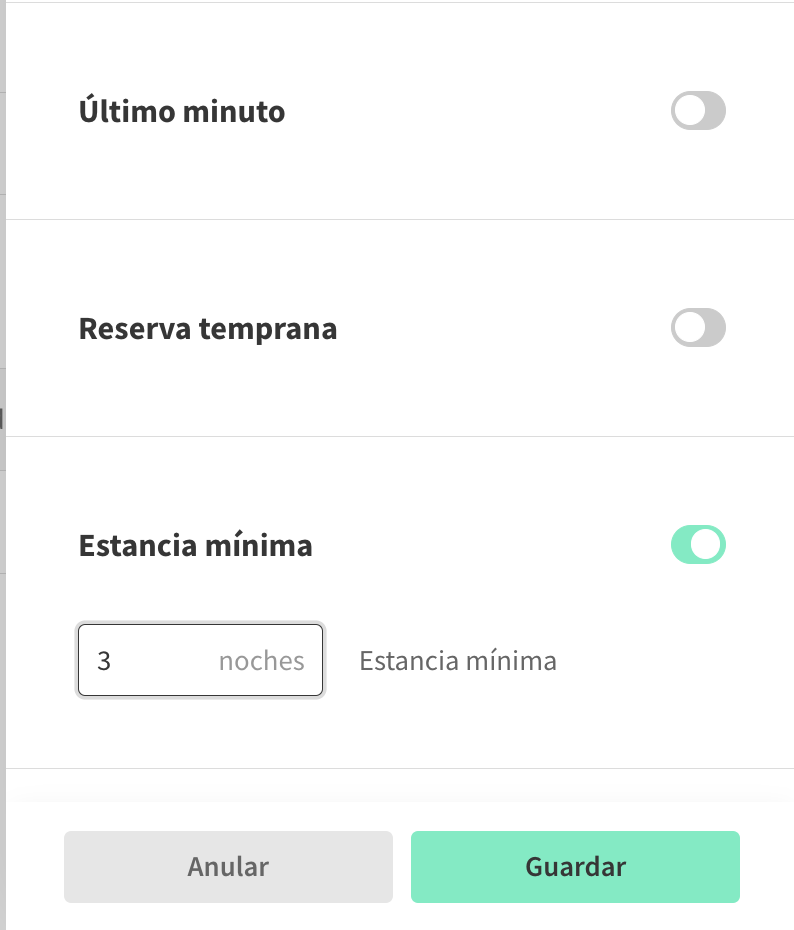Click the white knob of green Estancia switch
This screenshot has height=930, width=794.
[x=708, y=545]
